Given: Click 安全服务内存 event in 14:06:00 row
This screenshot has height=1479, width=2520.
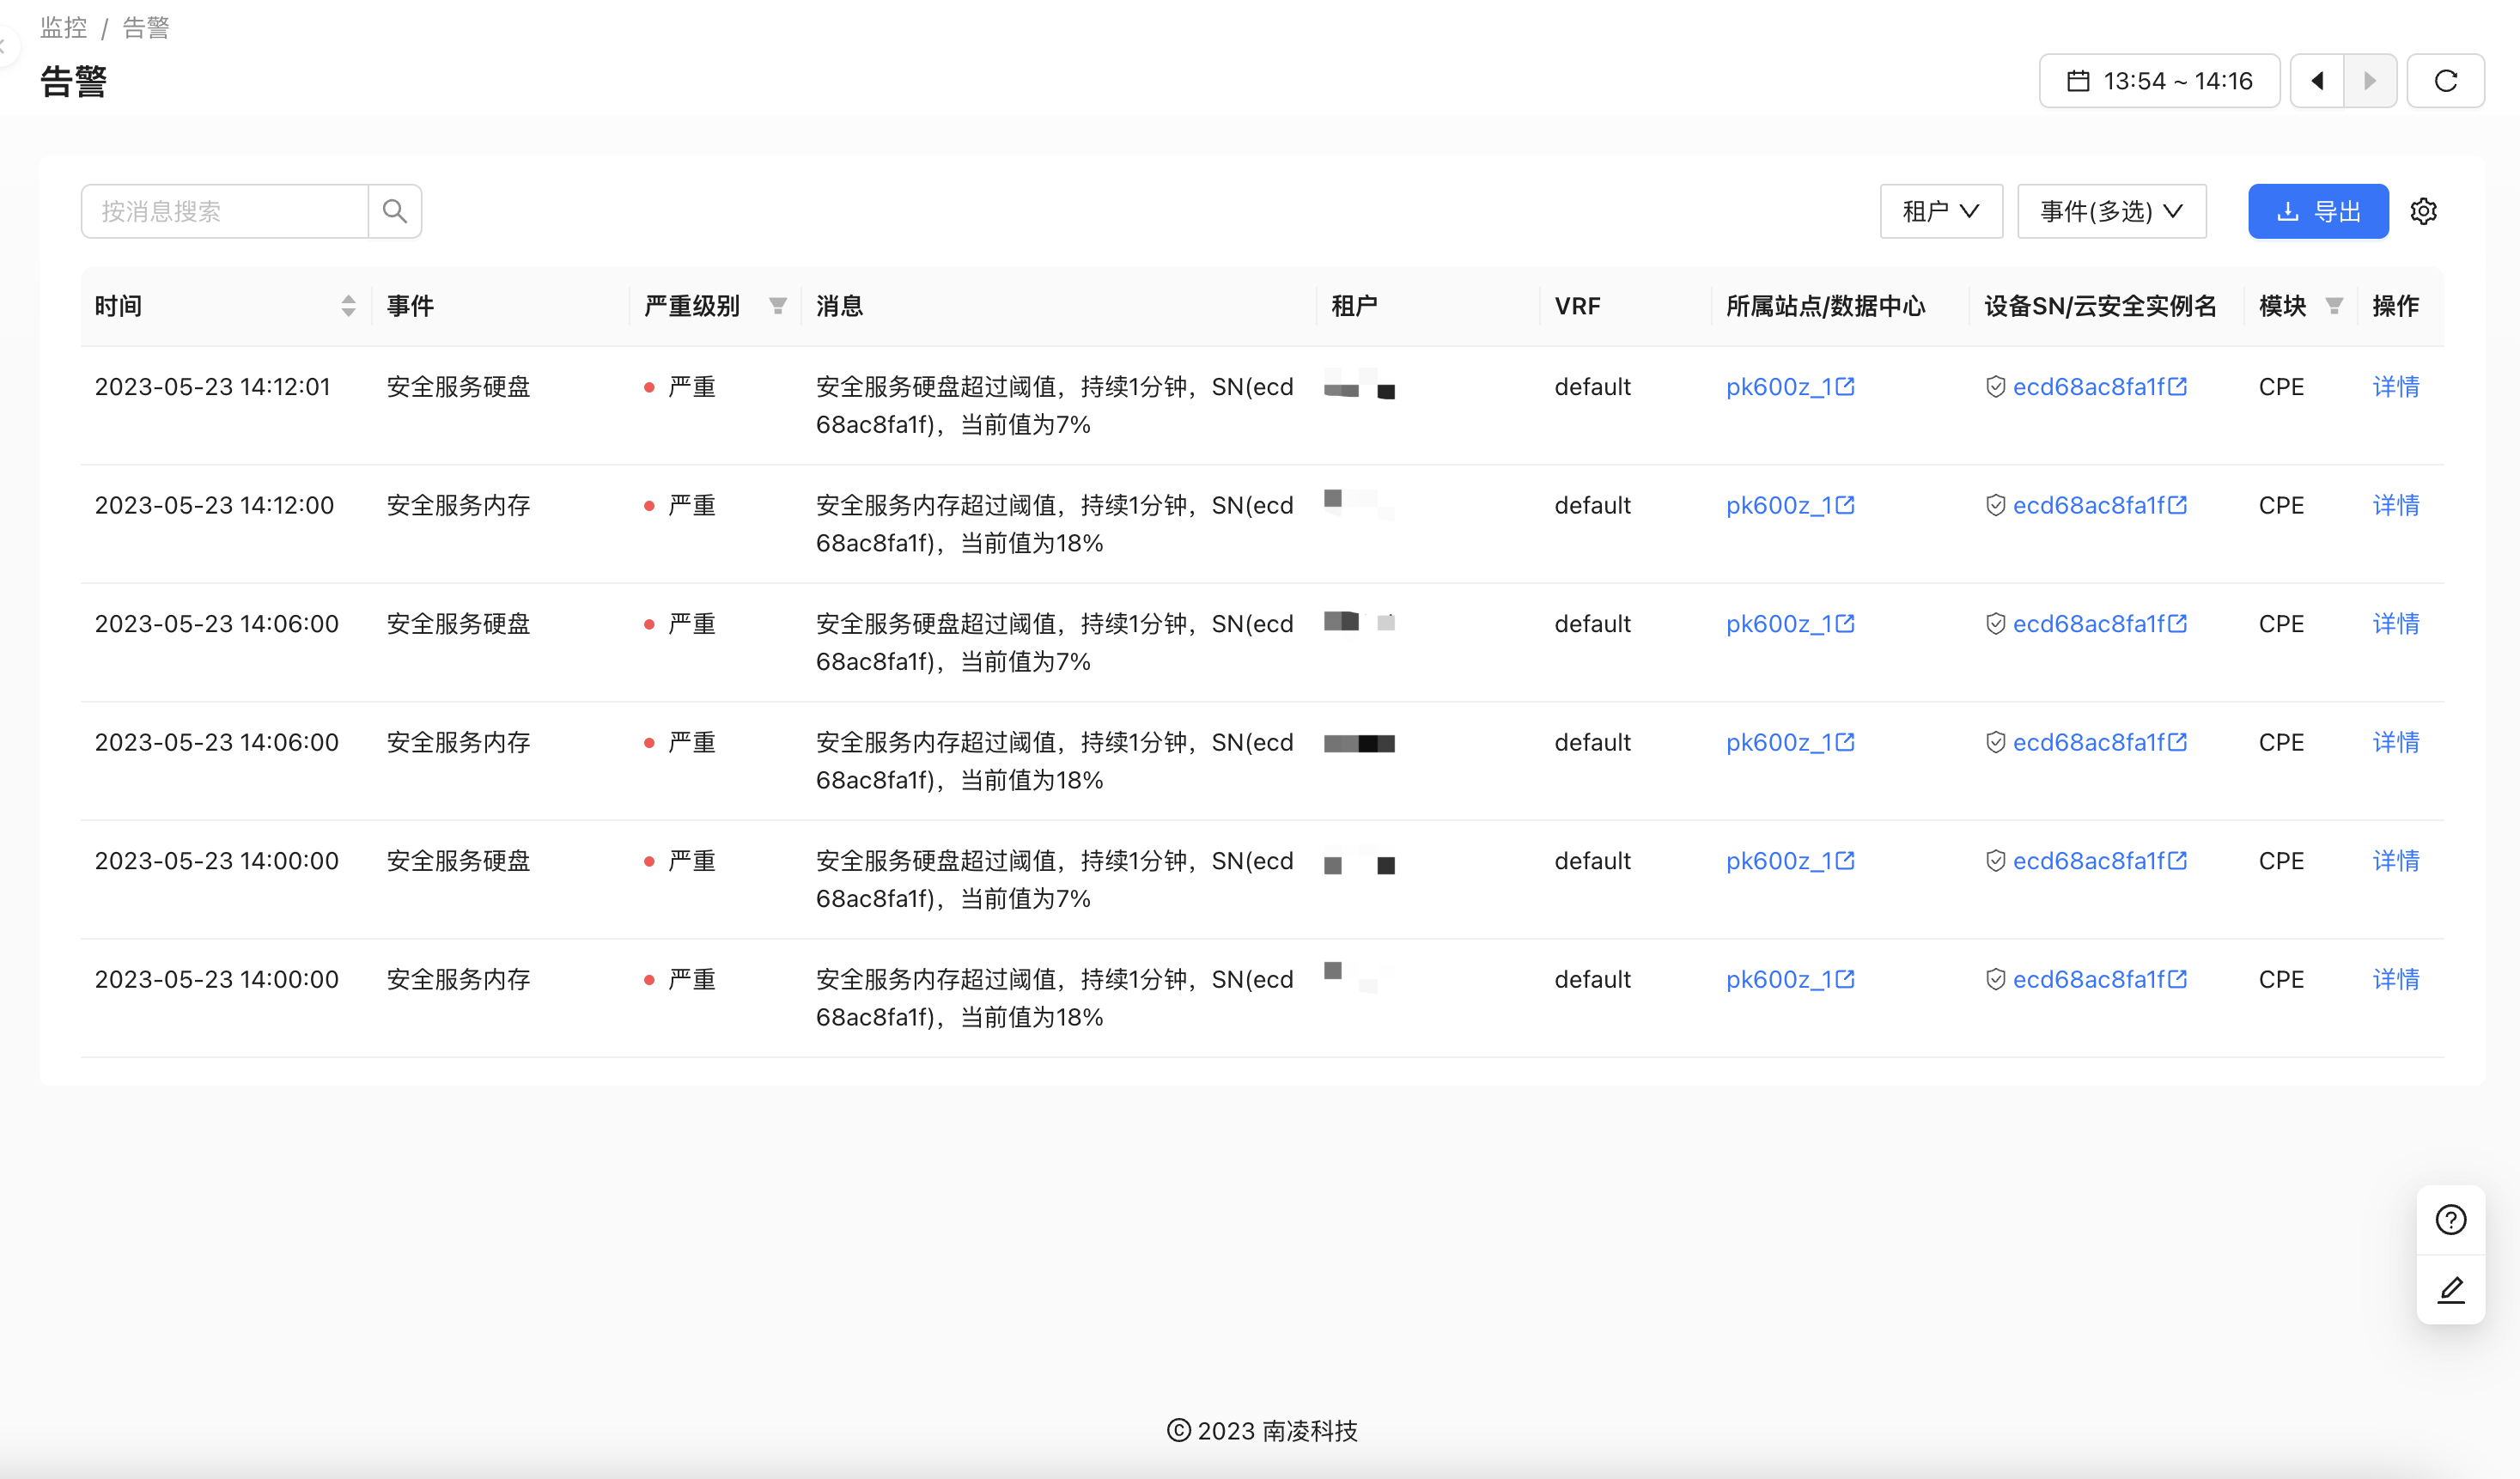Looking at the screenshot, I should (458, 742).
